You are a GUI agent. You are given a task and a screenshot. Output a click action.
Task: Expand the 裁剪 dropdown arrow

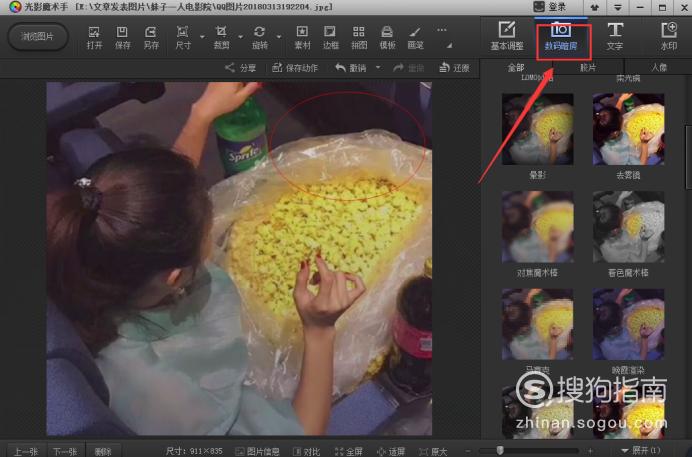tap(241, 37)
